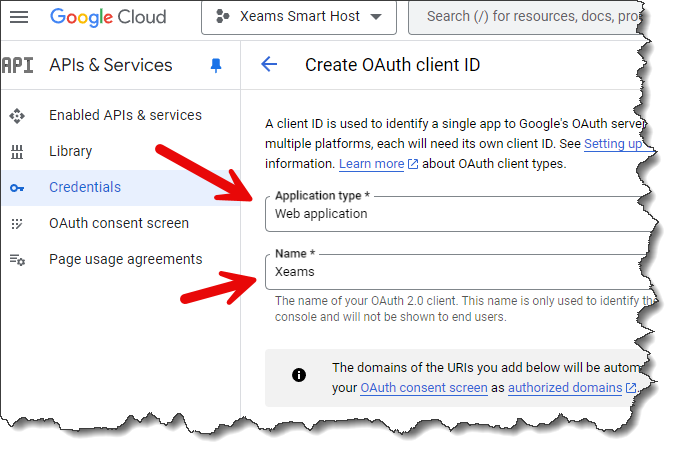Image resolution: width=679 pixels, height=457 pixels.
Task: Click the APIs & Services heading
Action: click(111, 65)
